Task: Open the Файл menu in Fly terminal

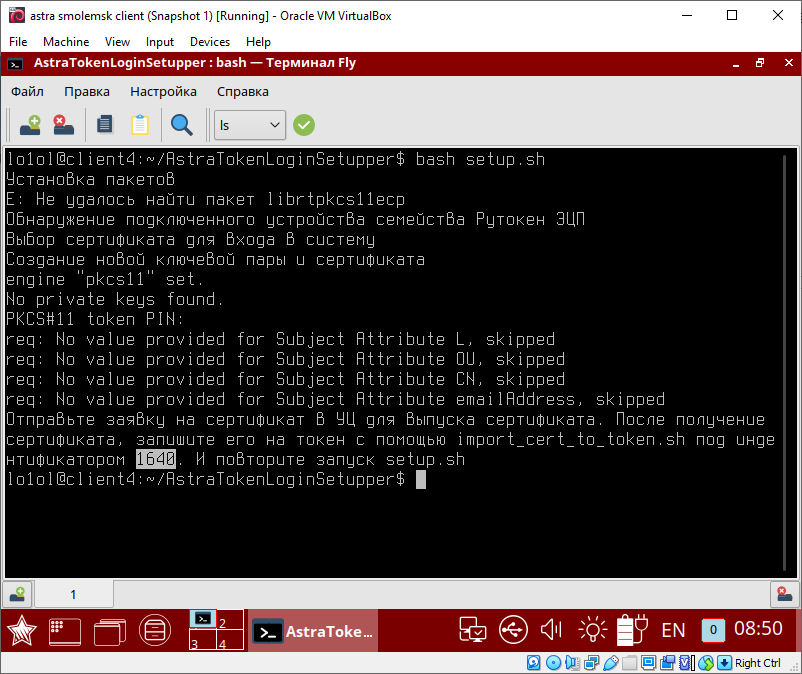Action: pos(27,92)
